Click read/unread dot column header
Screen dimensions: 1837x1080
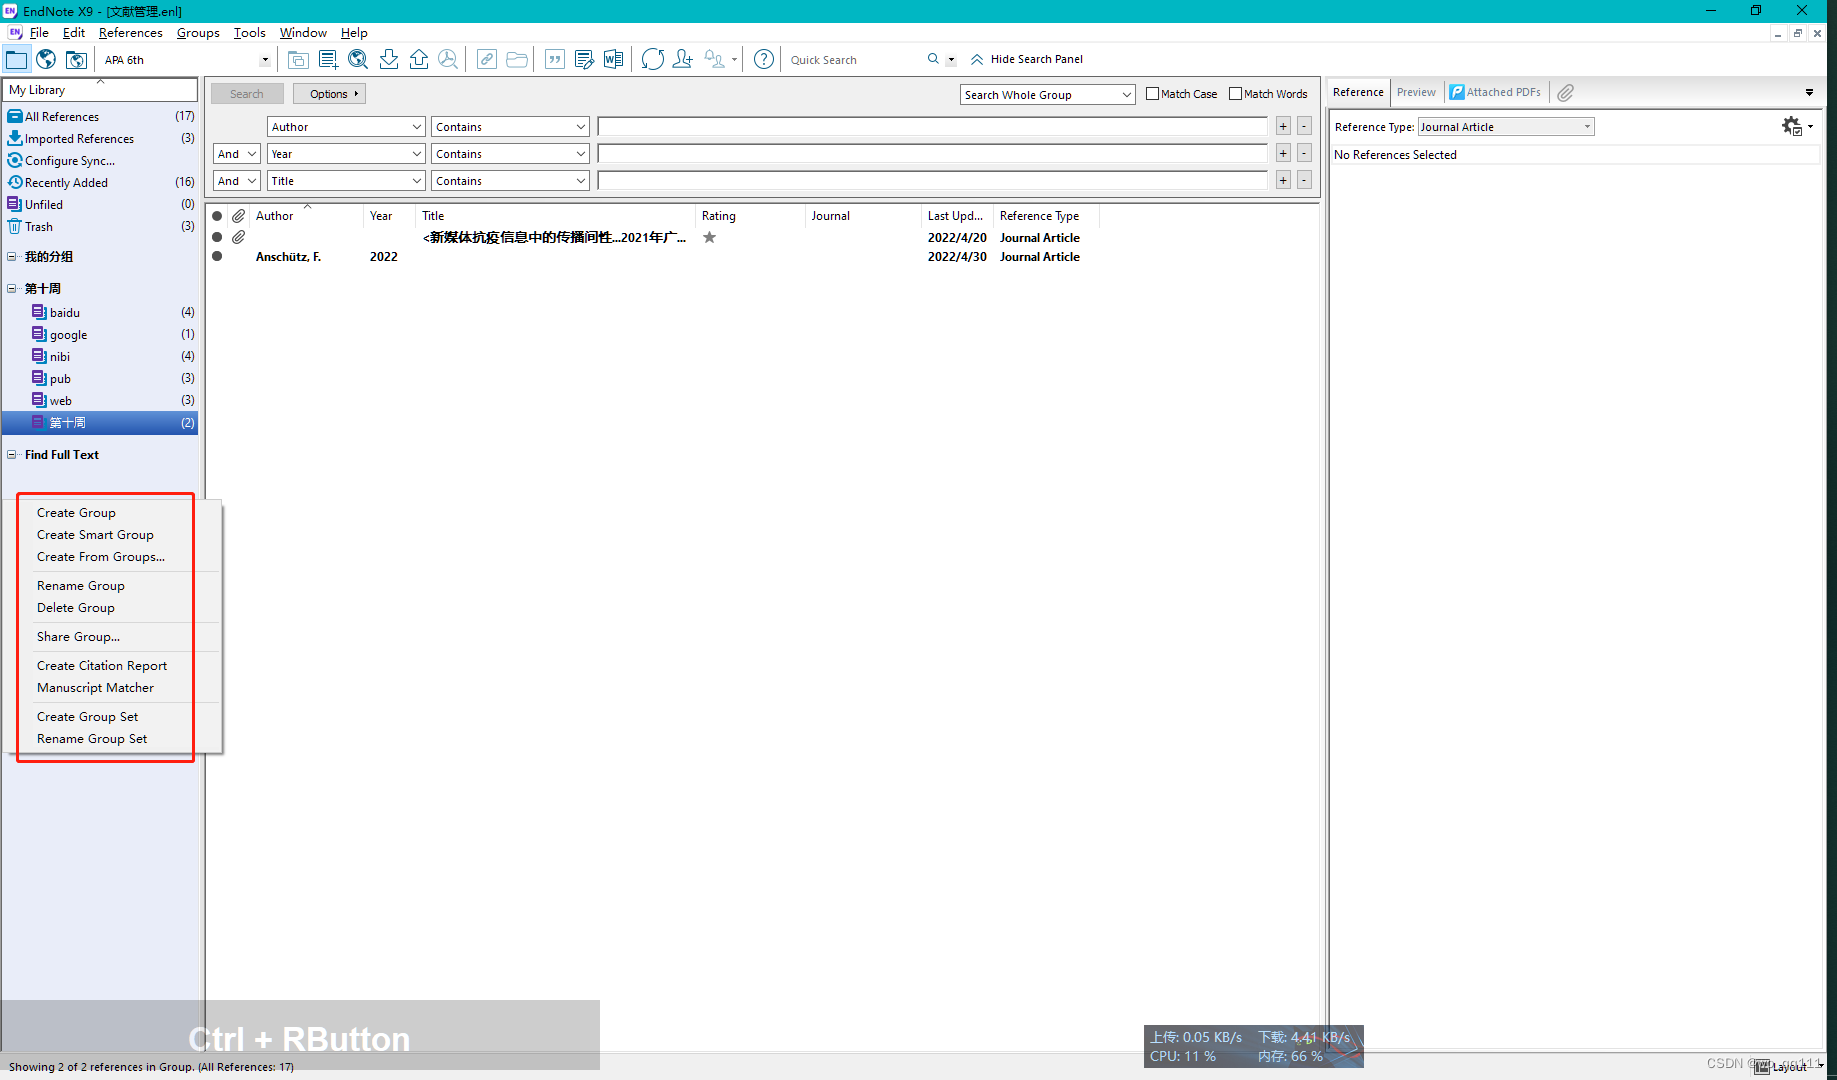pos(217,216)
